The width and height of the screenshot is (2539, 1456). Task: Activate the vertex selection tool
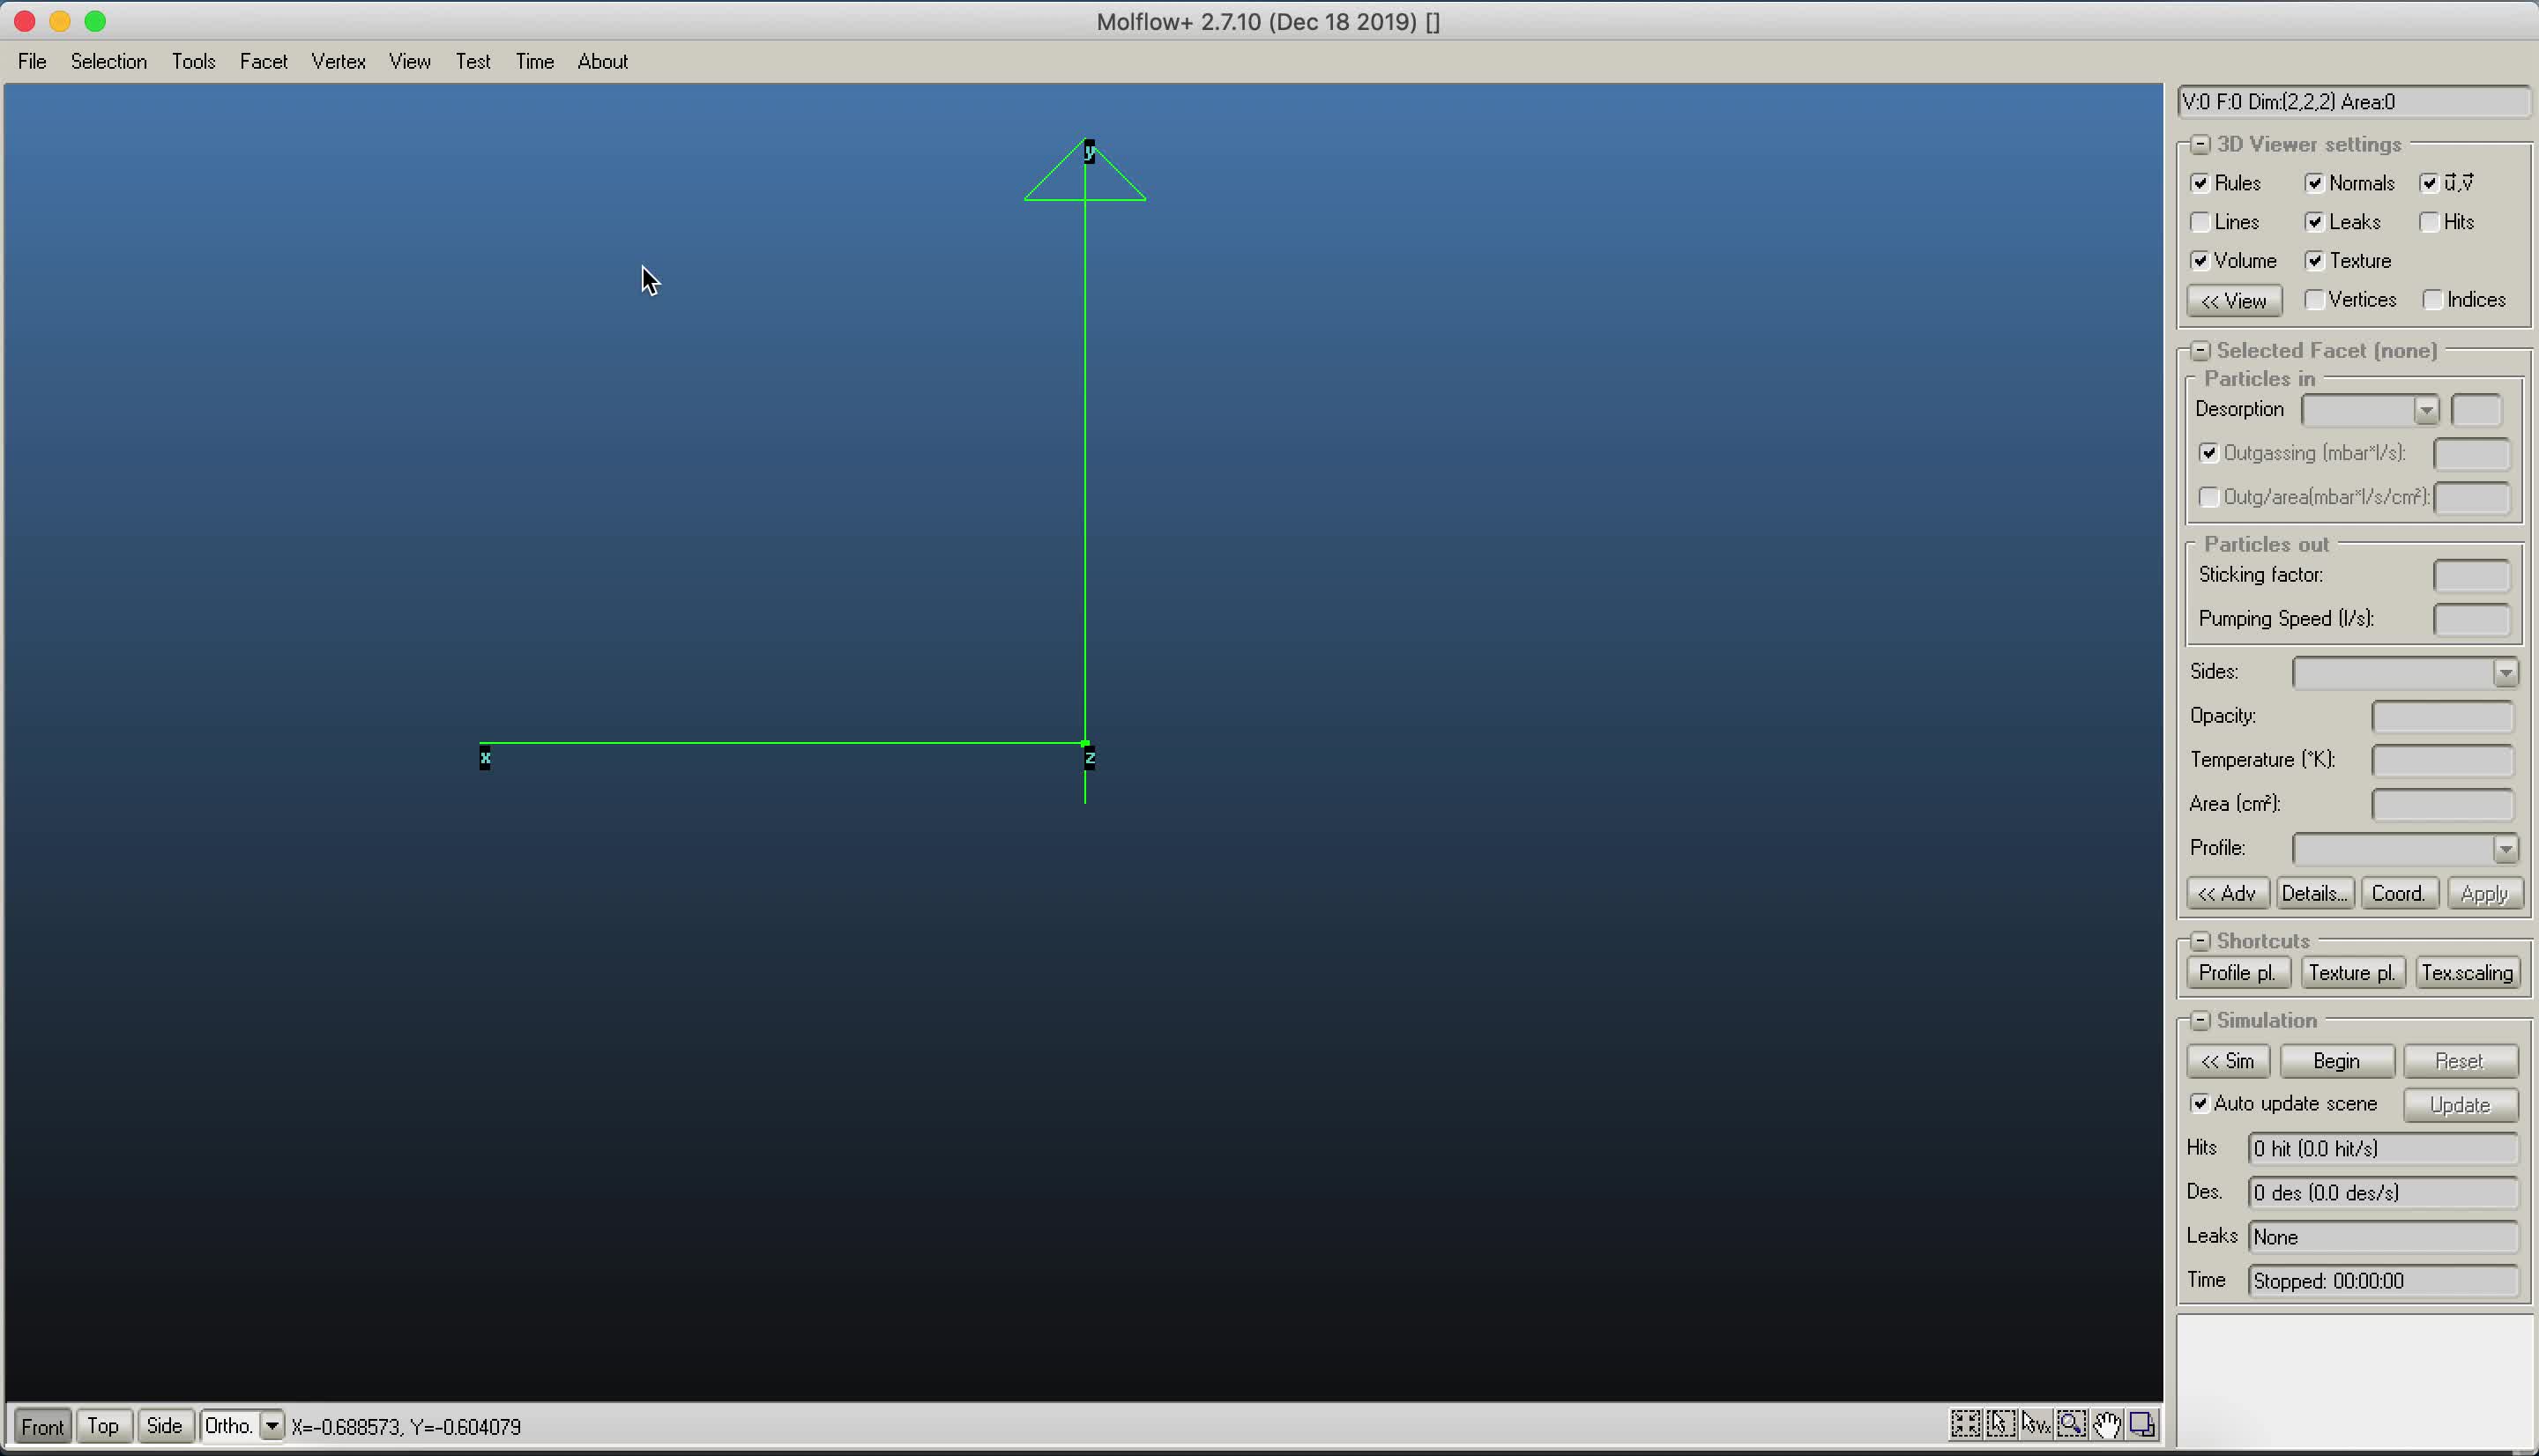pyautogui.click(x=2036, y=1424)
